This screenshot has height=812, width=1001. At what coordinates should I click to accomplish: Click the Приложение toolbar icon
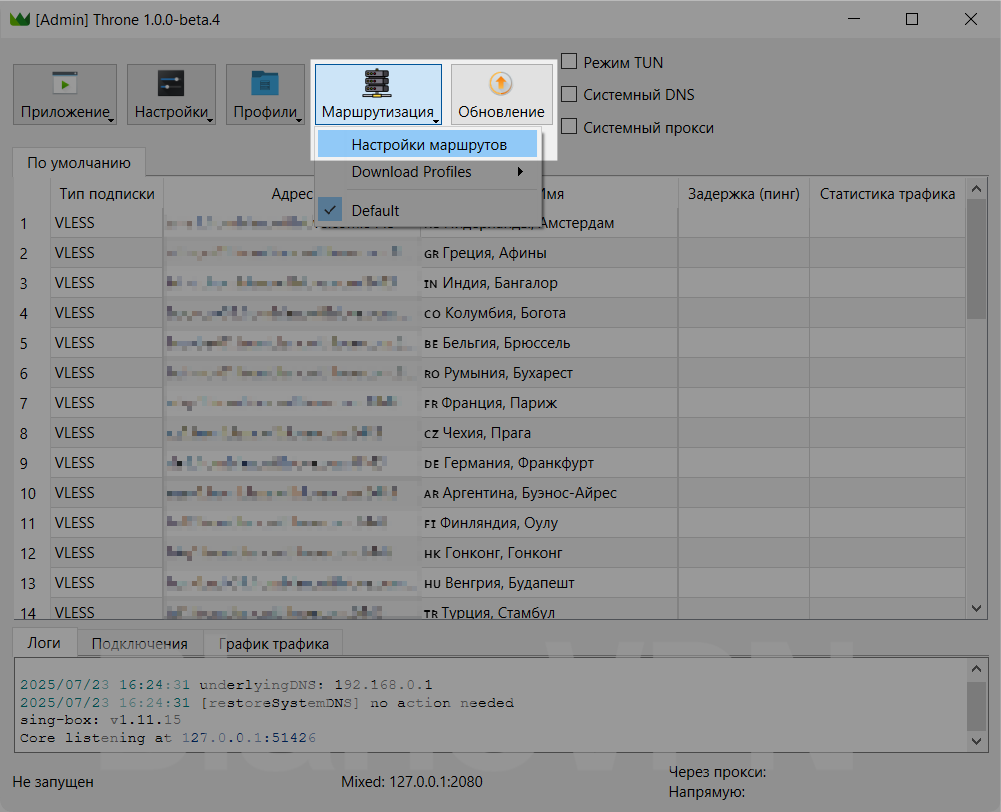pos(65,84)
